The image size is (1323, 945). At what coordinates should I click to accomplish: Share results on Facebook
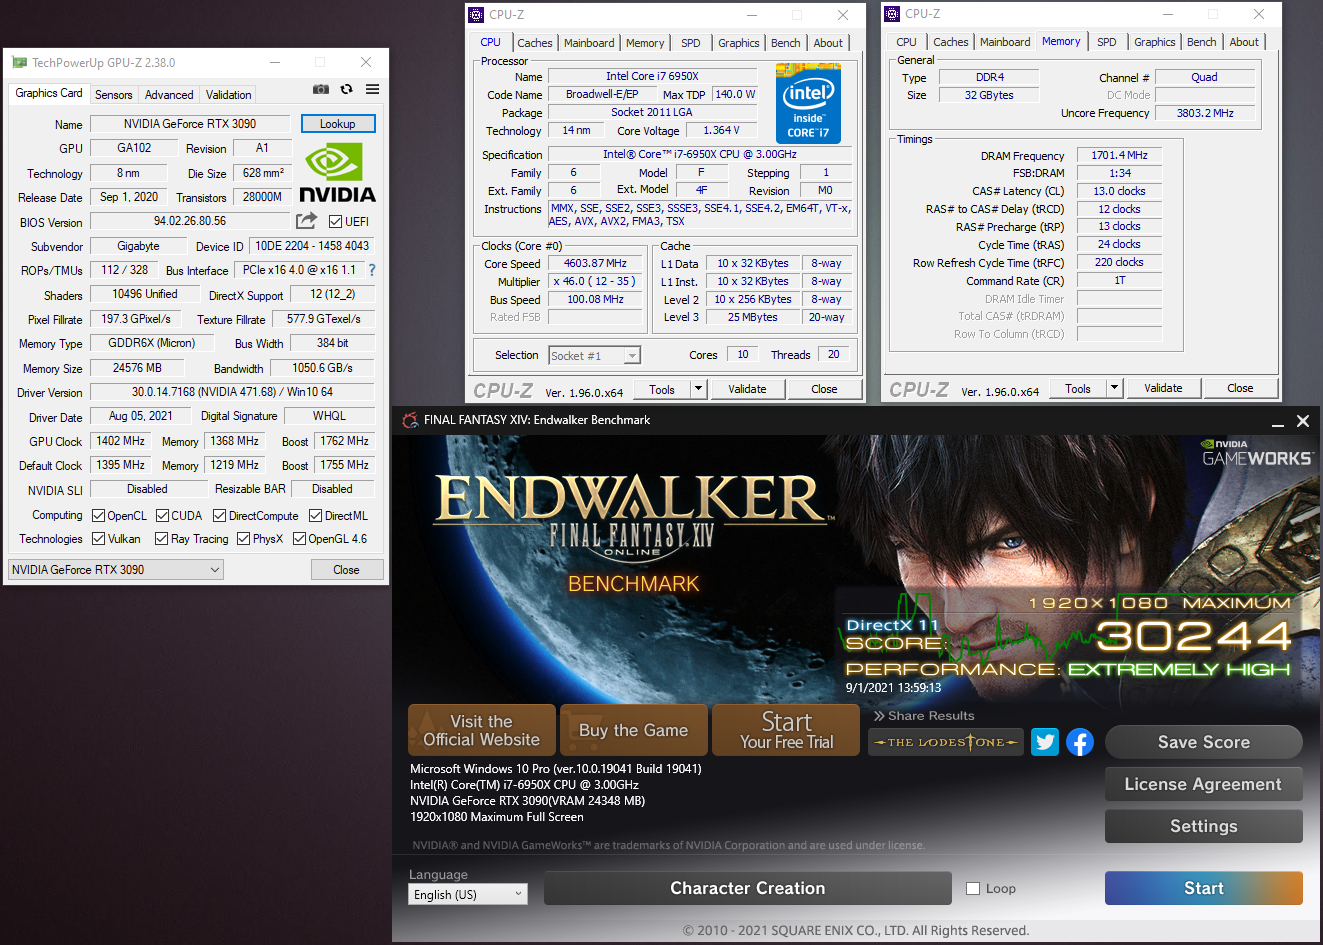coord(1080,742)
